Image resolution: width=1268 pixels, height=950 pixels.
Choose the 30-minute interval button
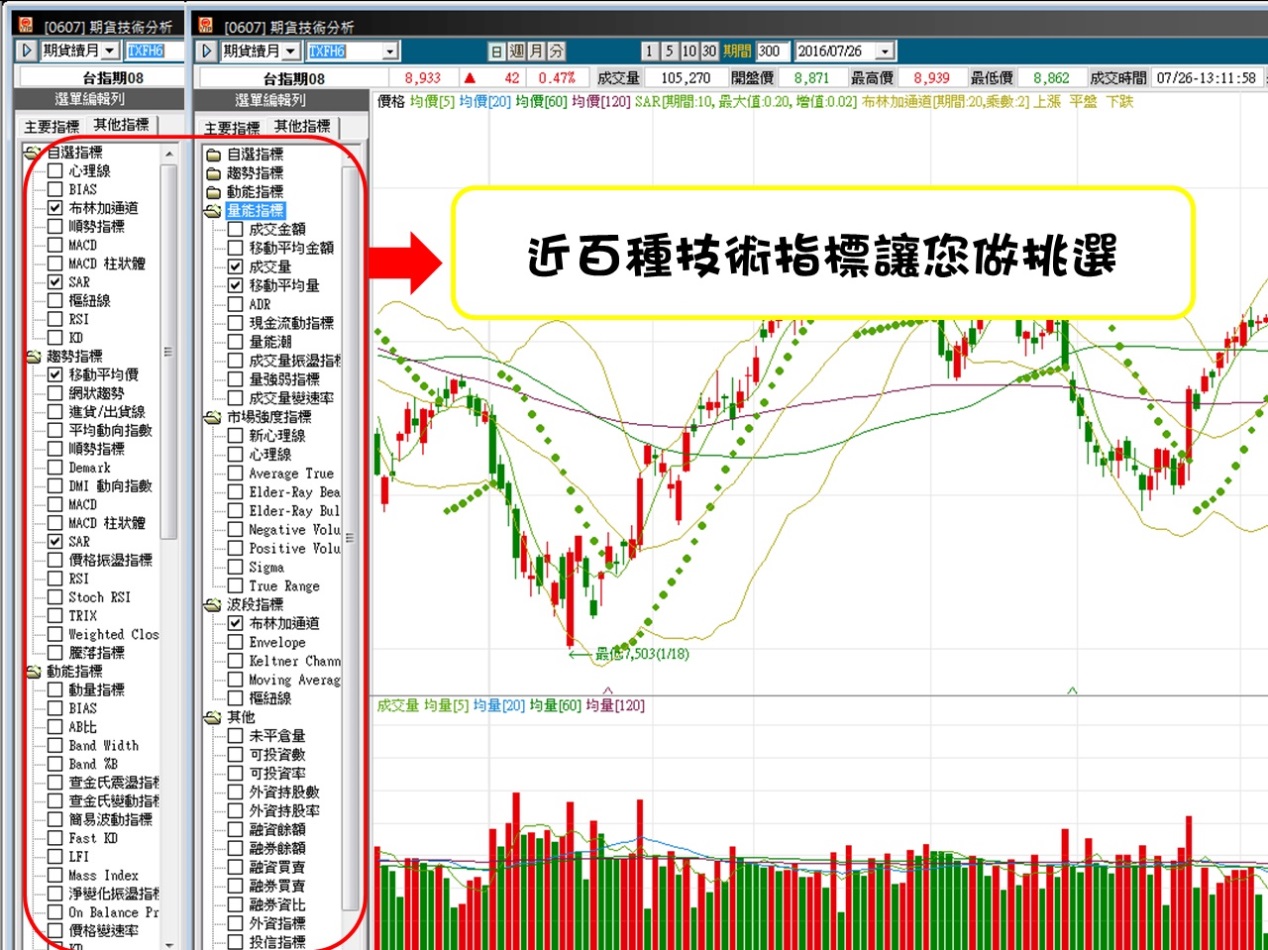[x=709, y=51]
